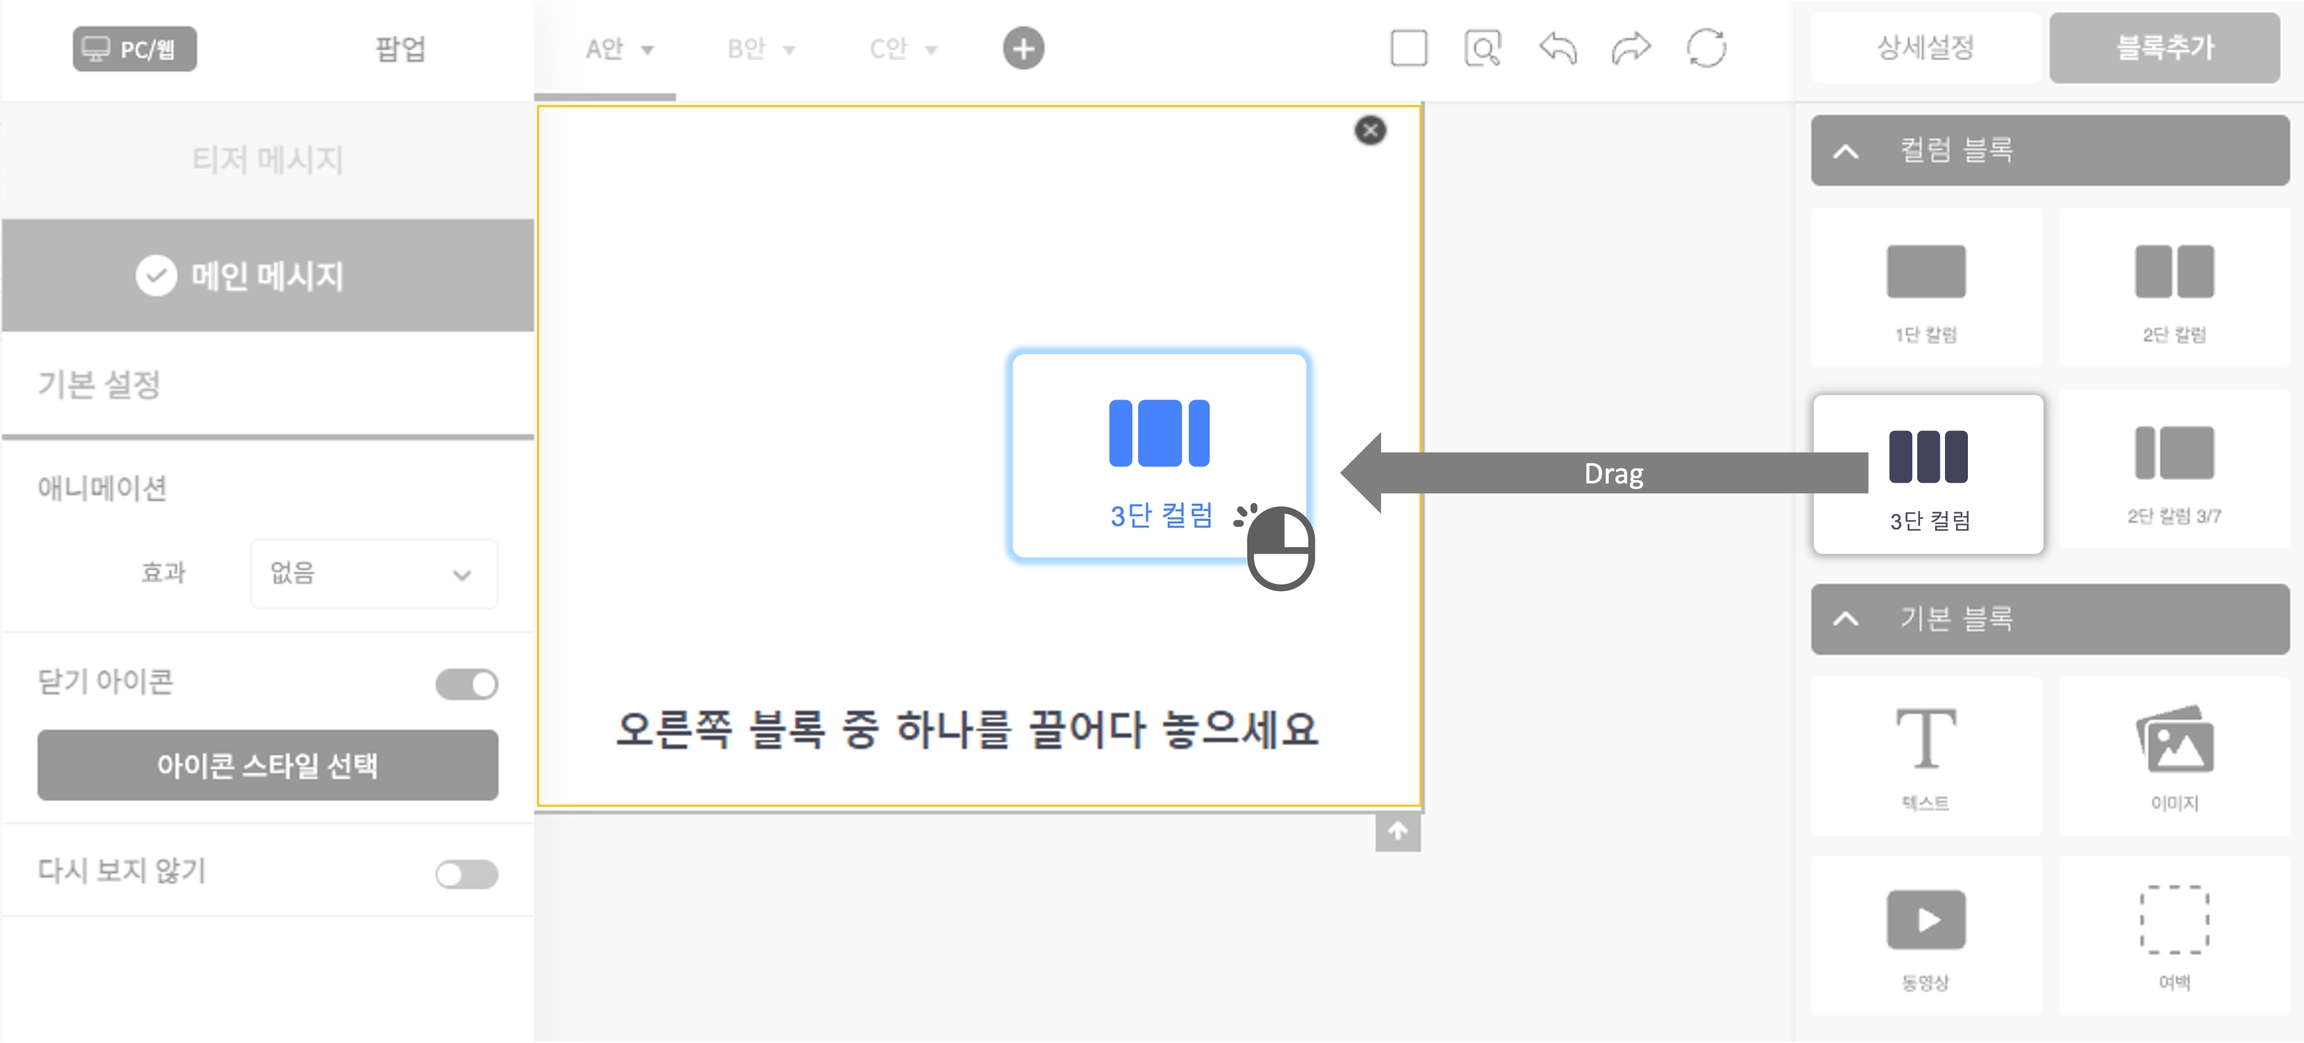Close the popup with the X button

pos(1370,130)
